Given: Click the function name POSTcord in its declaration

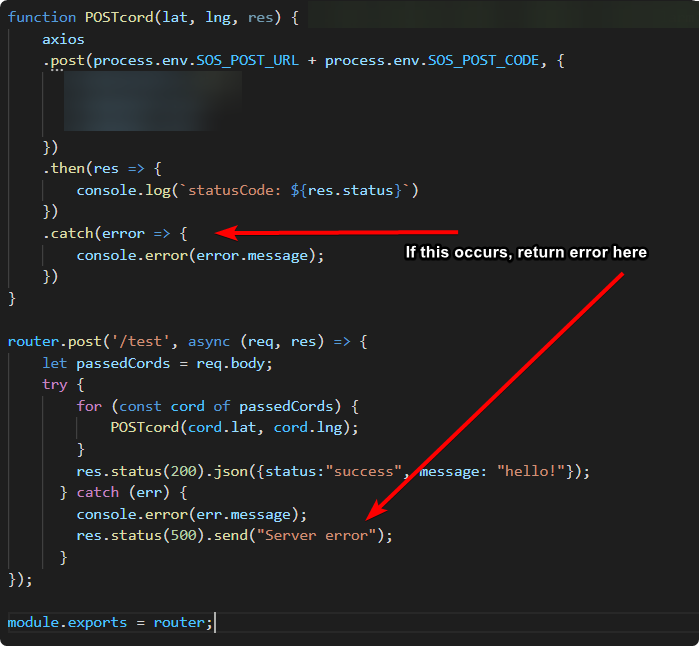Looking at the screenshot, I should tap(119, 17).
